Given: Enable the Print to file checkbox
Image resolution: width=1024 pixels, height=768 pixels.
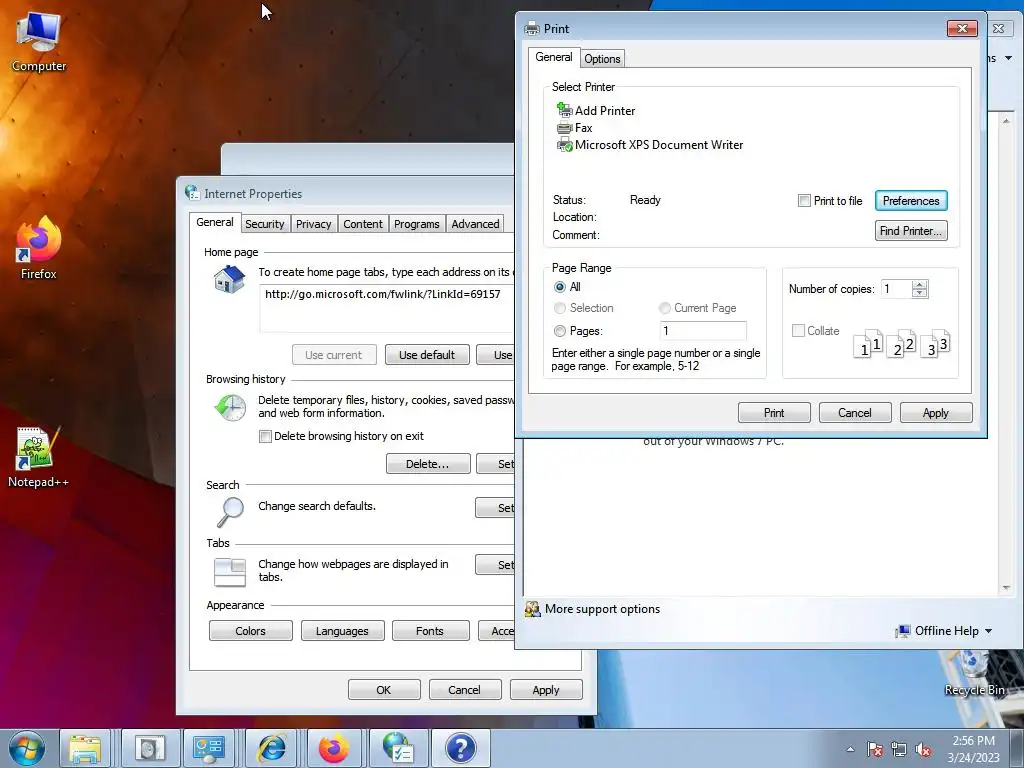Looking at the screenshot, I should click(x=805, y=200).
